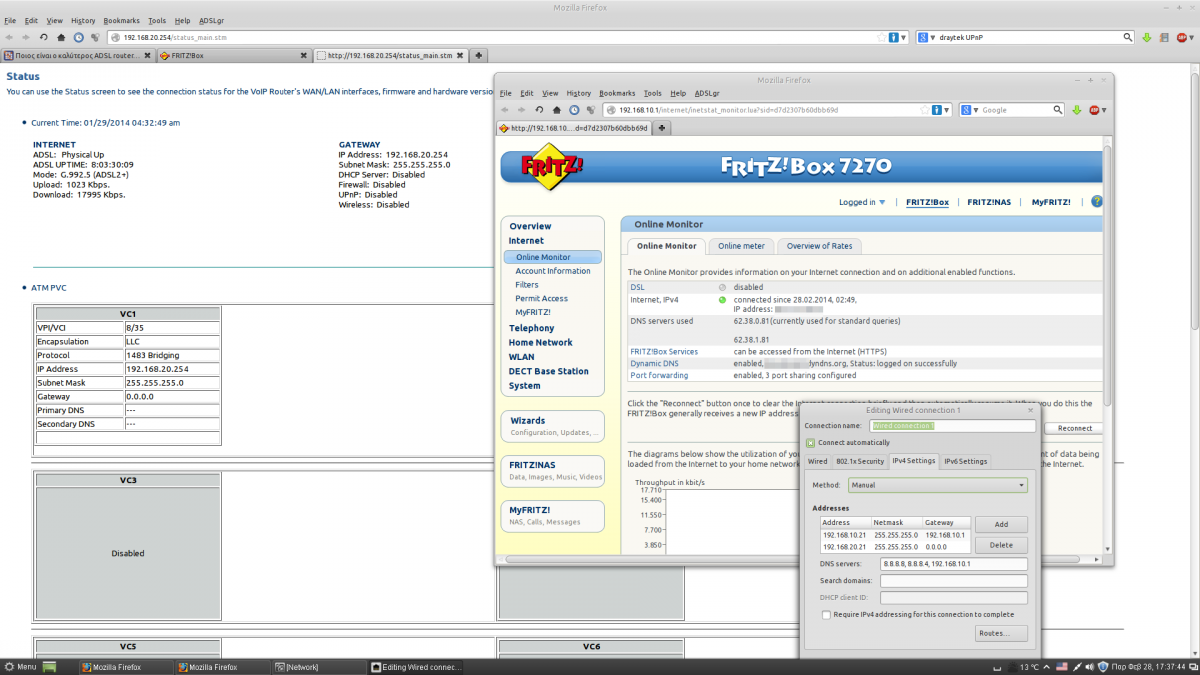Viewport: 1200px width, 675px height.
Task: Click green download arrow in front Firefox window
Action: click(1077, 109)
